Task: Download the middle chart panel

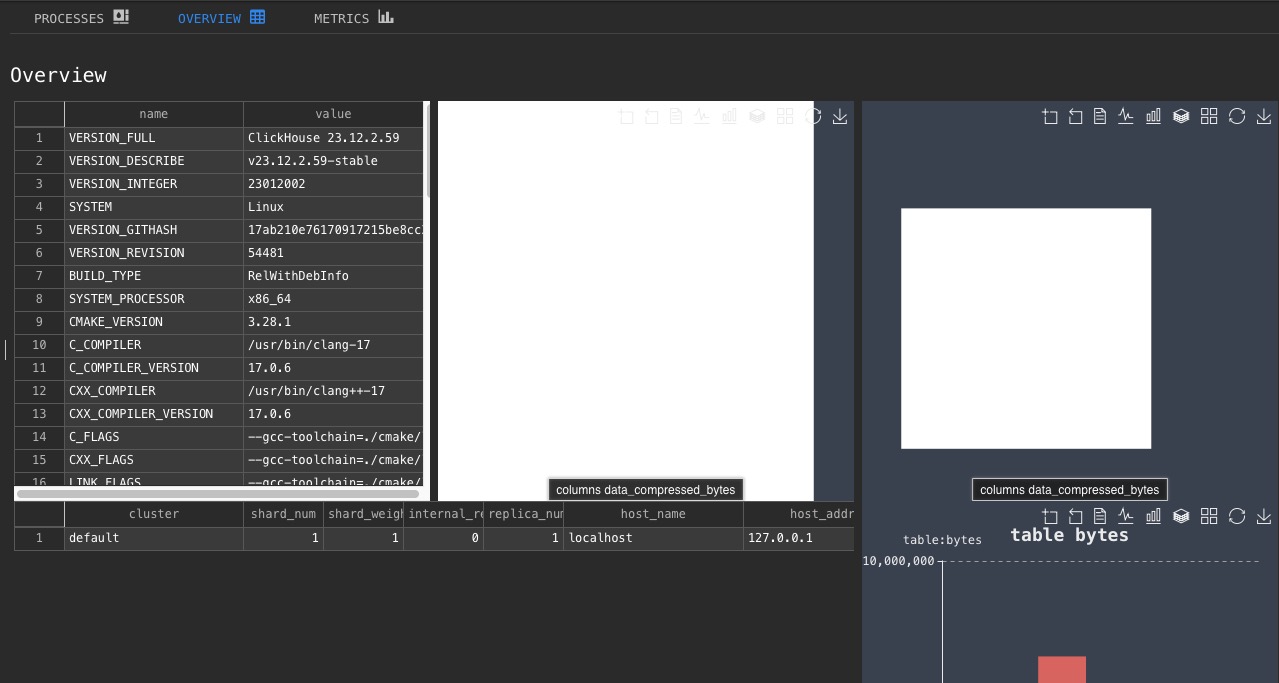Action: [840, 116]
